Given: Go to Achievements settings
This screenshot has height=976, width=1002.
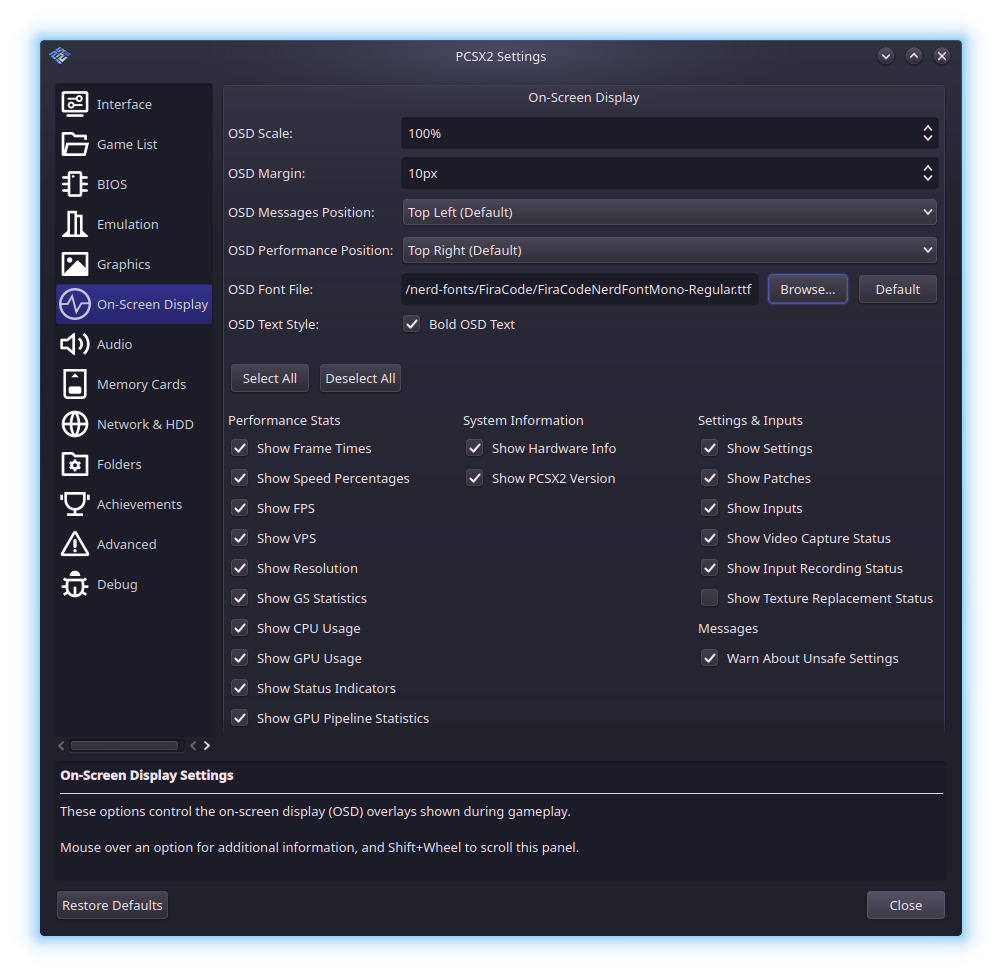Looking at the screenshot, I should [134, 504].
